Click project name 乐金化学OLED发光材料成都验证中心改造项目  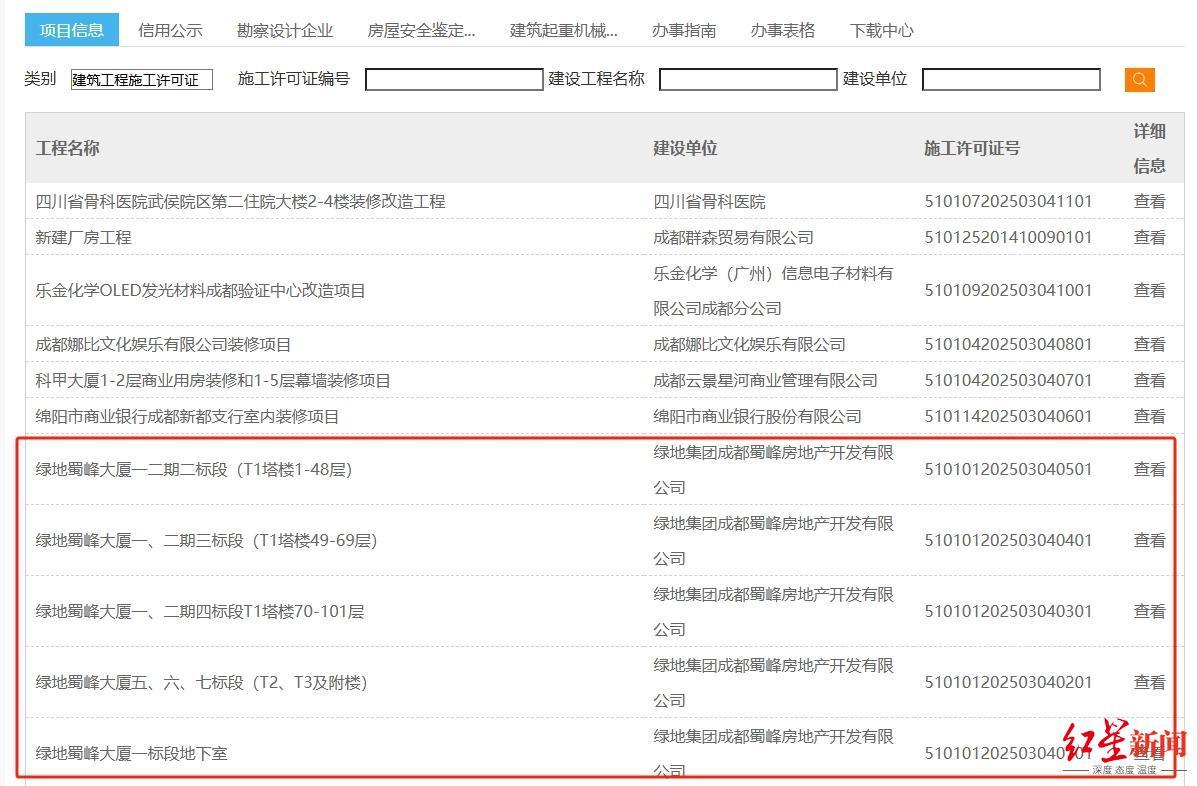click(x=200, y=291)
